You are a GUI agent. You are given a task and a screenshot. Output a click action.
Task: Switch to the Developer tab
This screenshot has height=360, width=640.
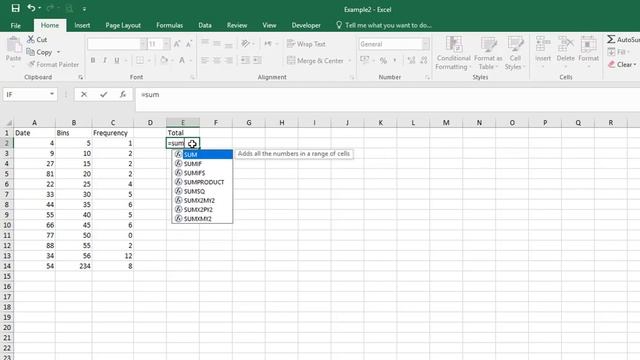click(x=306, y=25)
